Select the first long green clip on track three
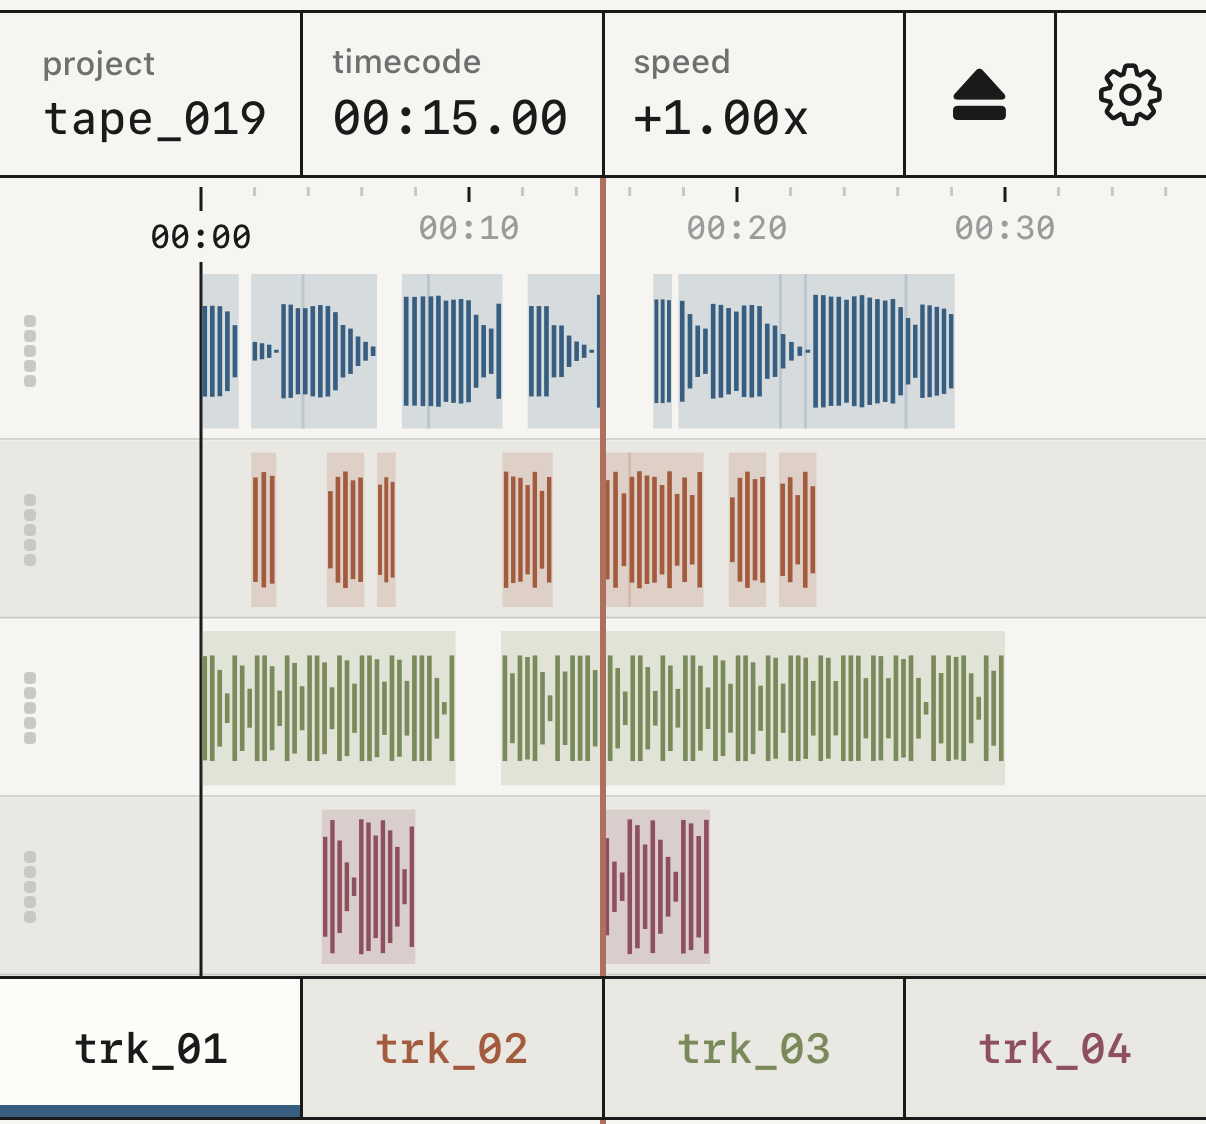 (329, 708)
